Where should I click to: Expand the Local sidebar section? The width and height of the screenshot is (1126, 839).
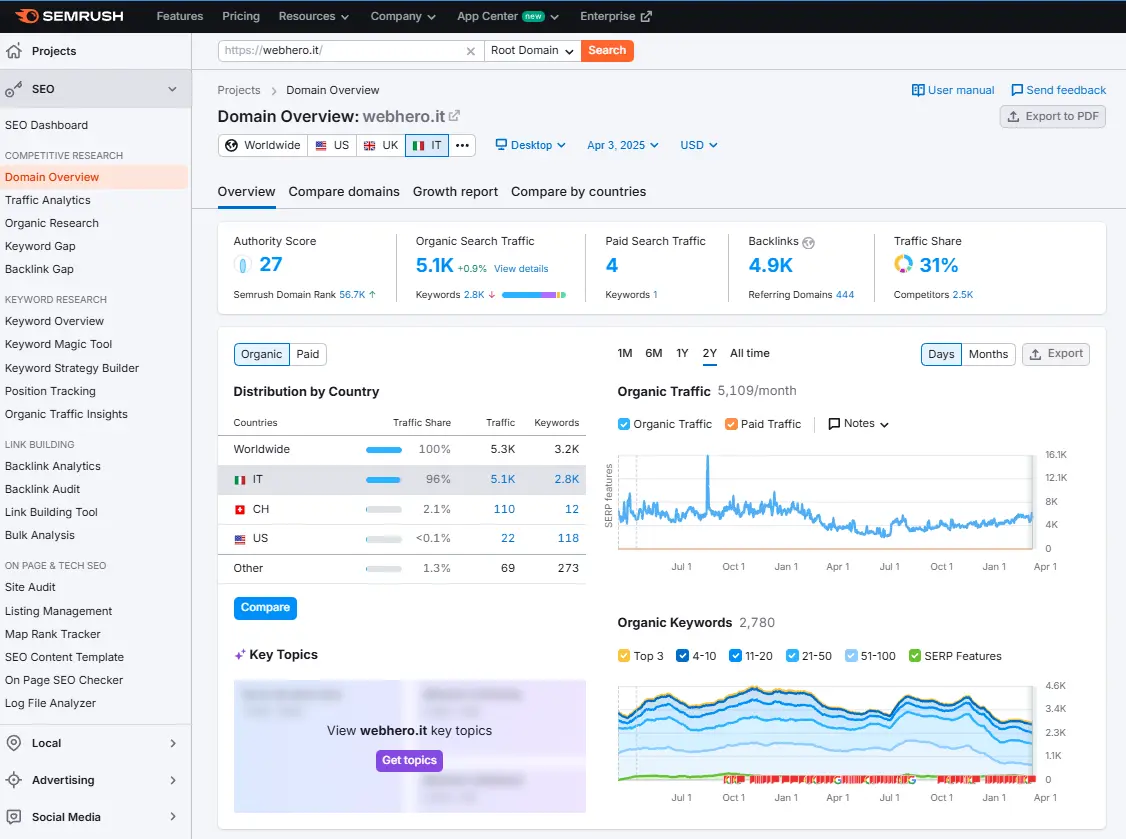(172, 743)
